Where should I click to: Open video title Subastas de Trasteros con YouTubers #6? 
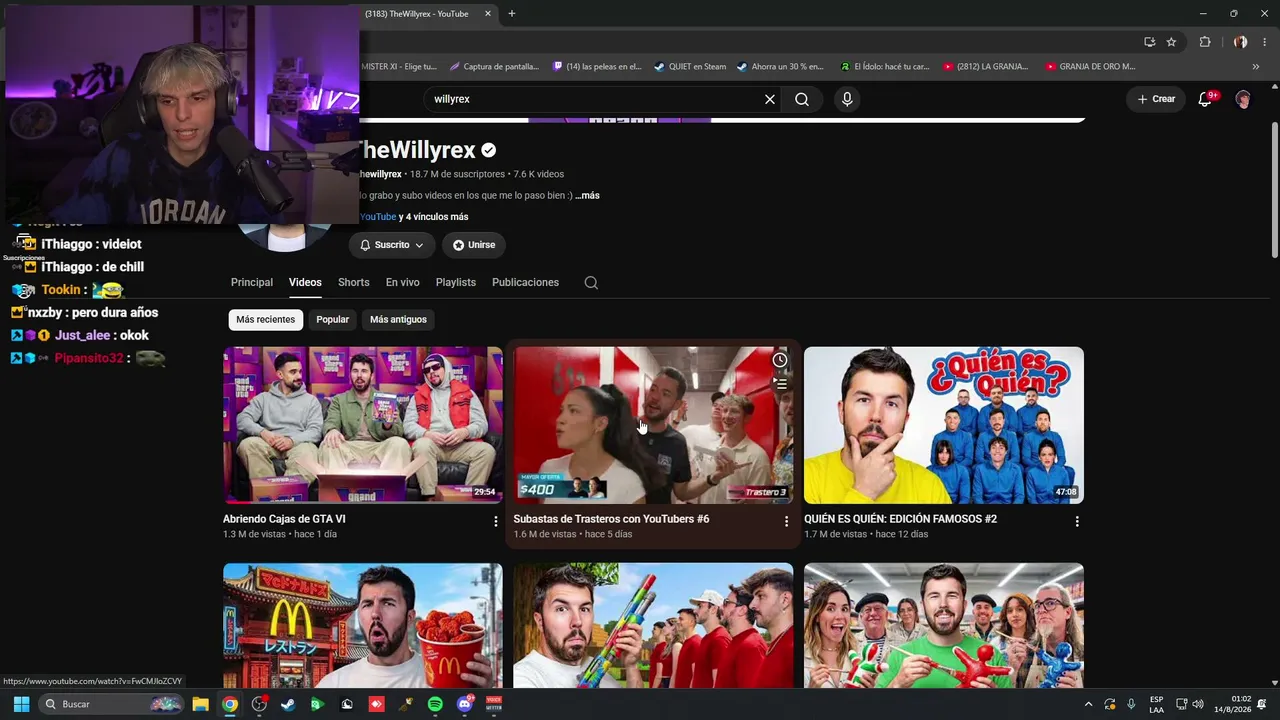point(611,519)
